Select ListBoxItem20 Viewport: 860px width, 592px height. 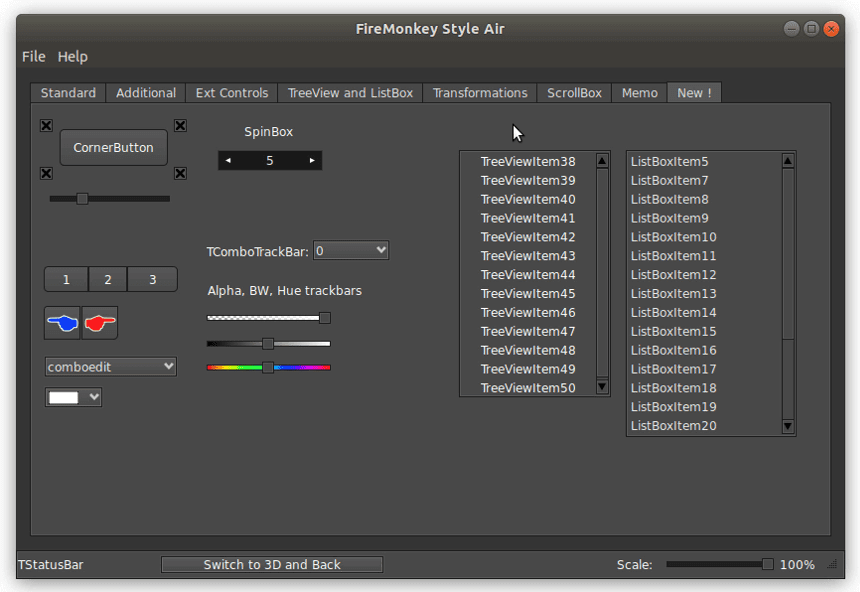pyautogui.click(x=674, y=426)
